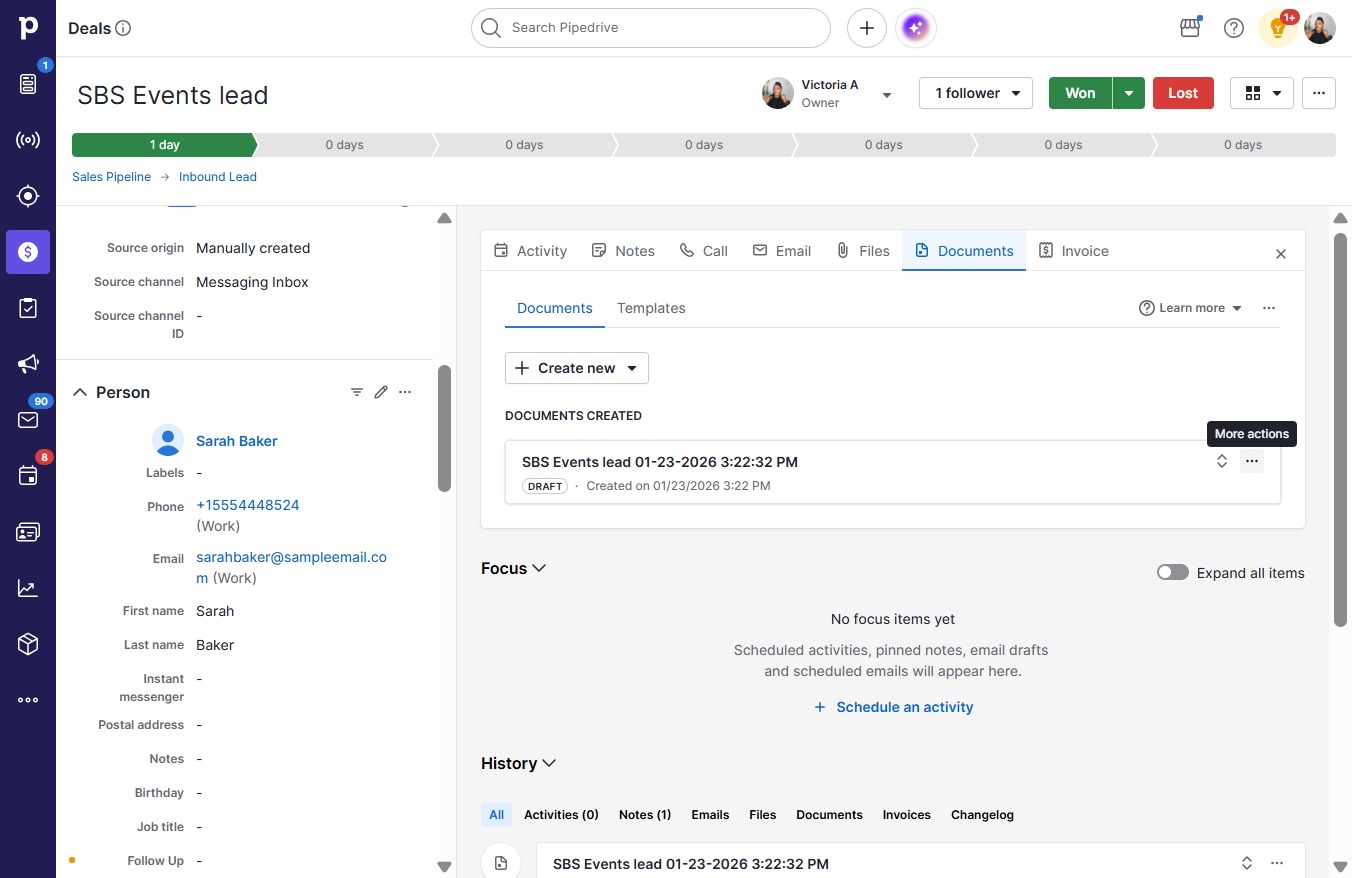The height and width of the screenshot is (878, 1352).
Task: Click the left details panel scrollbar
Action: tap(445, 428)
